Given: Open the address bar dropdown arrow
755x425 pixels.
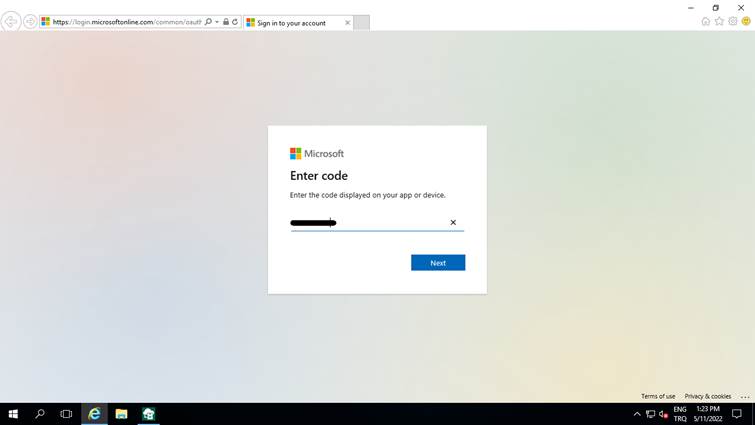Looking at the screenshot, I should [217, 22].
